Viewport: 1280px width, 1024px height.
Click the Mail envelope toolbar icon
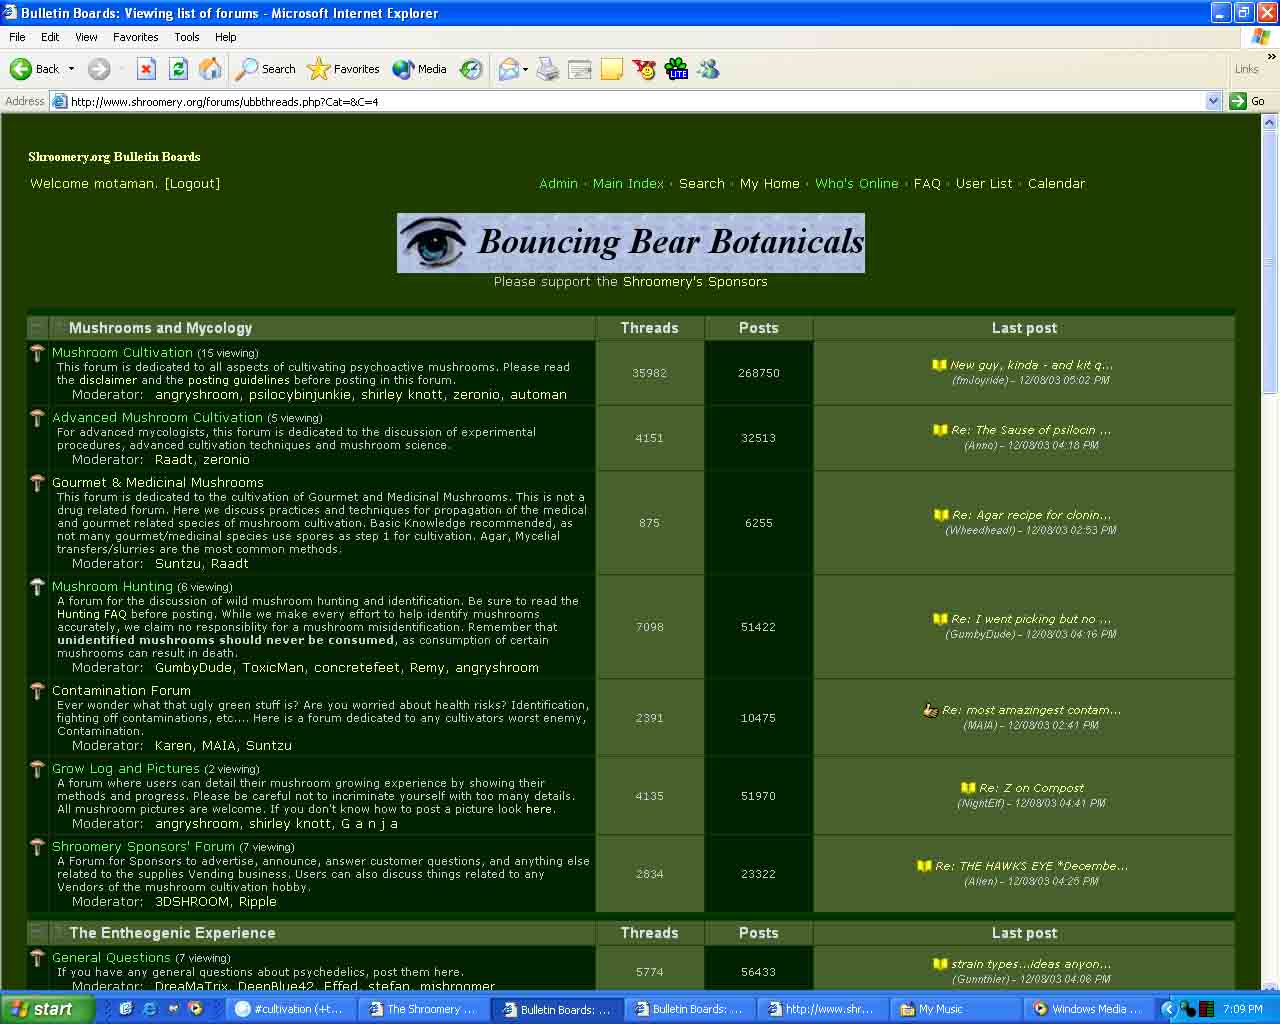pyautogui.click(x=509, y=69)
